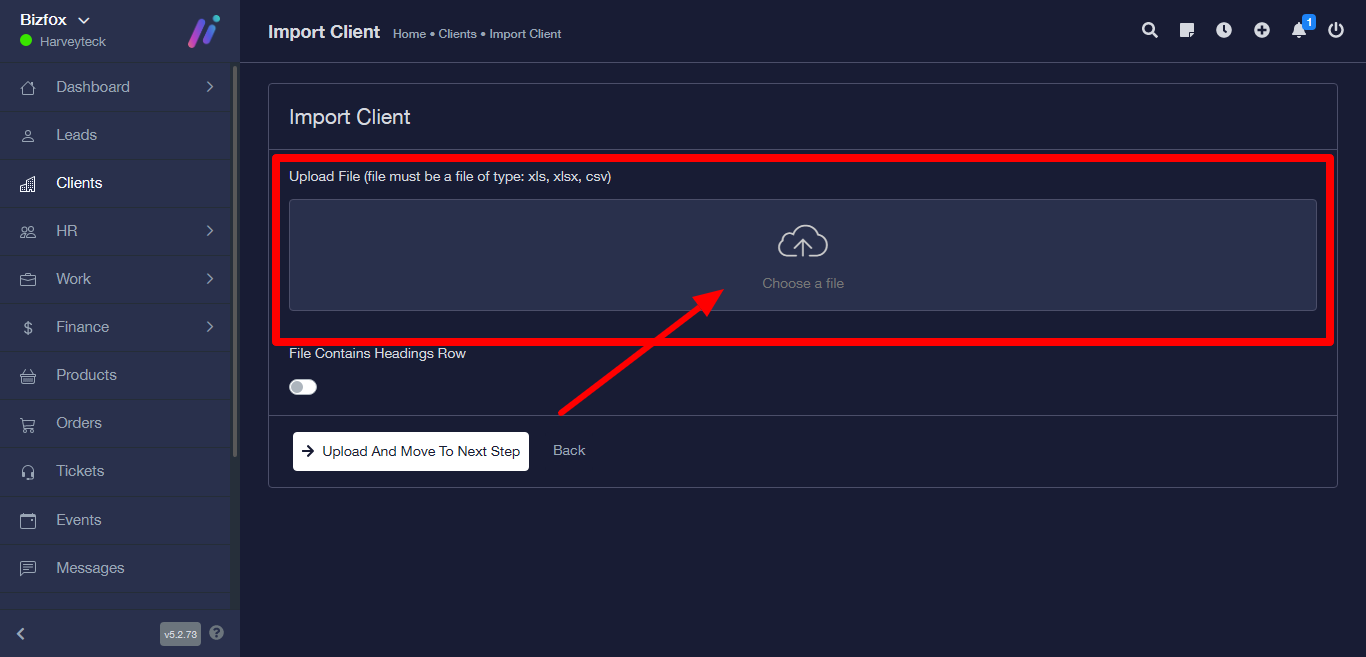This screenshot has height=657, width=1366.
Task: Collapse the sidebar with left arrow
Action: [21, 633]
